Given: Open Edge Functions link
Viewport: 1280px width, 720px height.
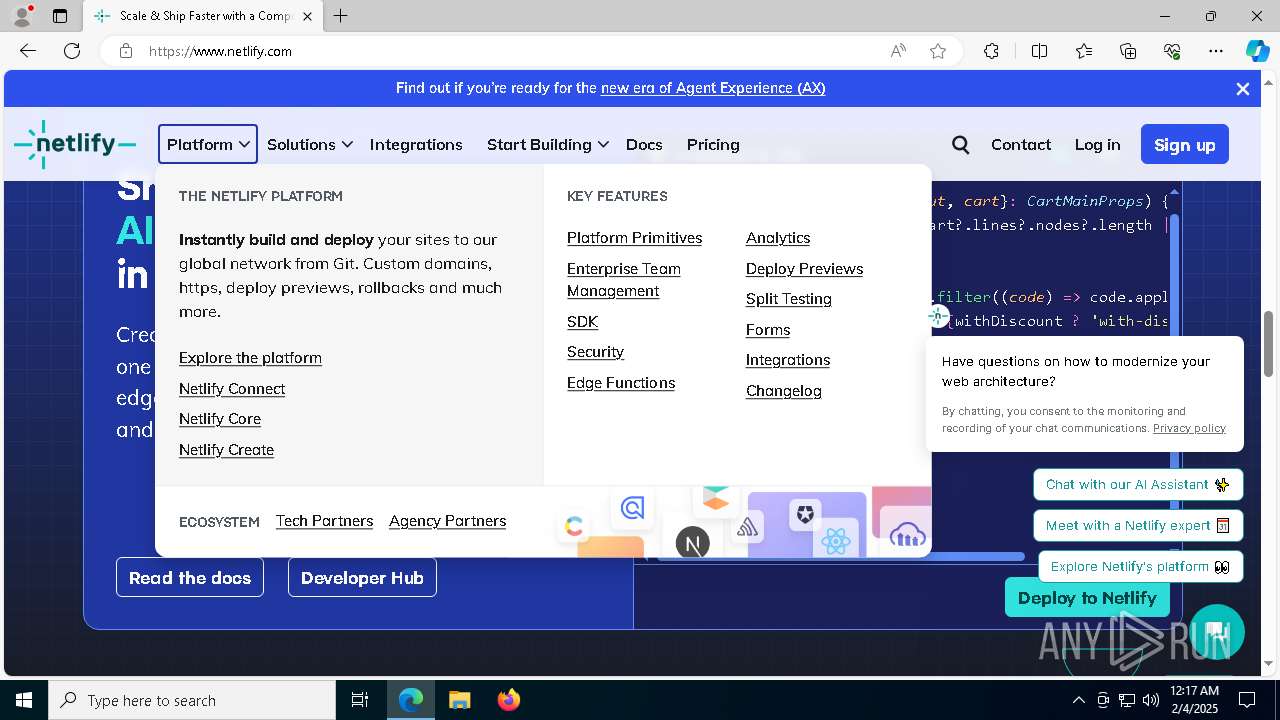Looking at the screenshot, I should click(x=621, y=383).
